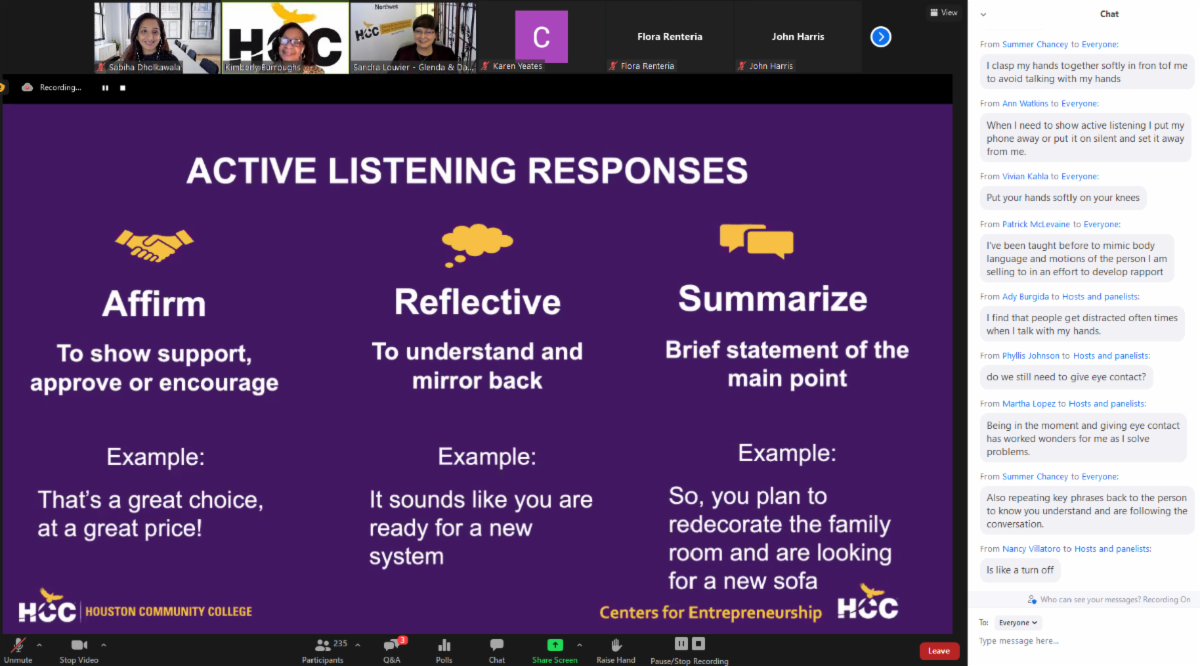Raise Hand in the meeting
1200x666 pixels.
click(616, 647)
